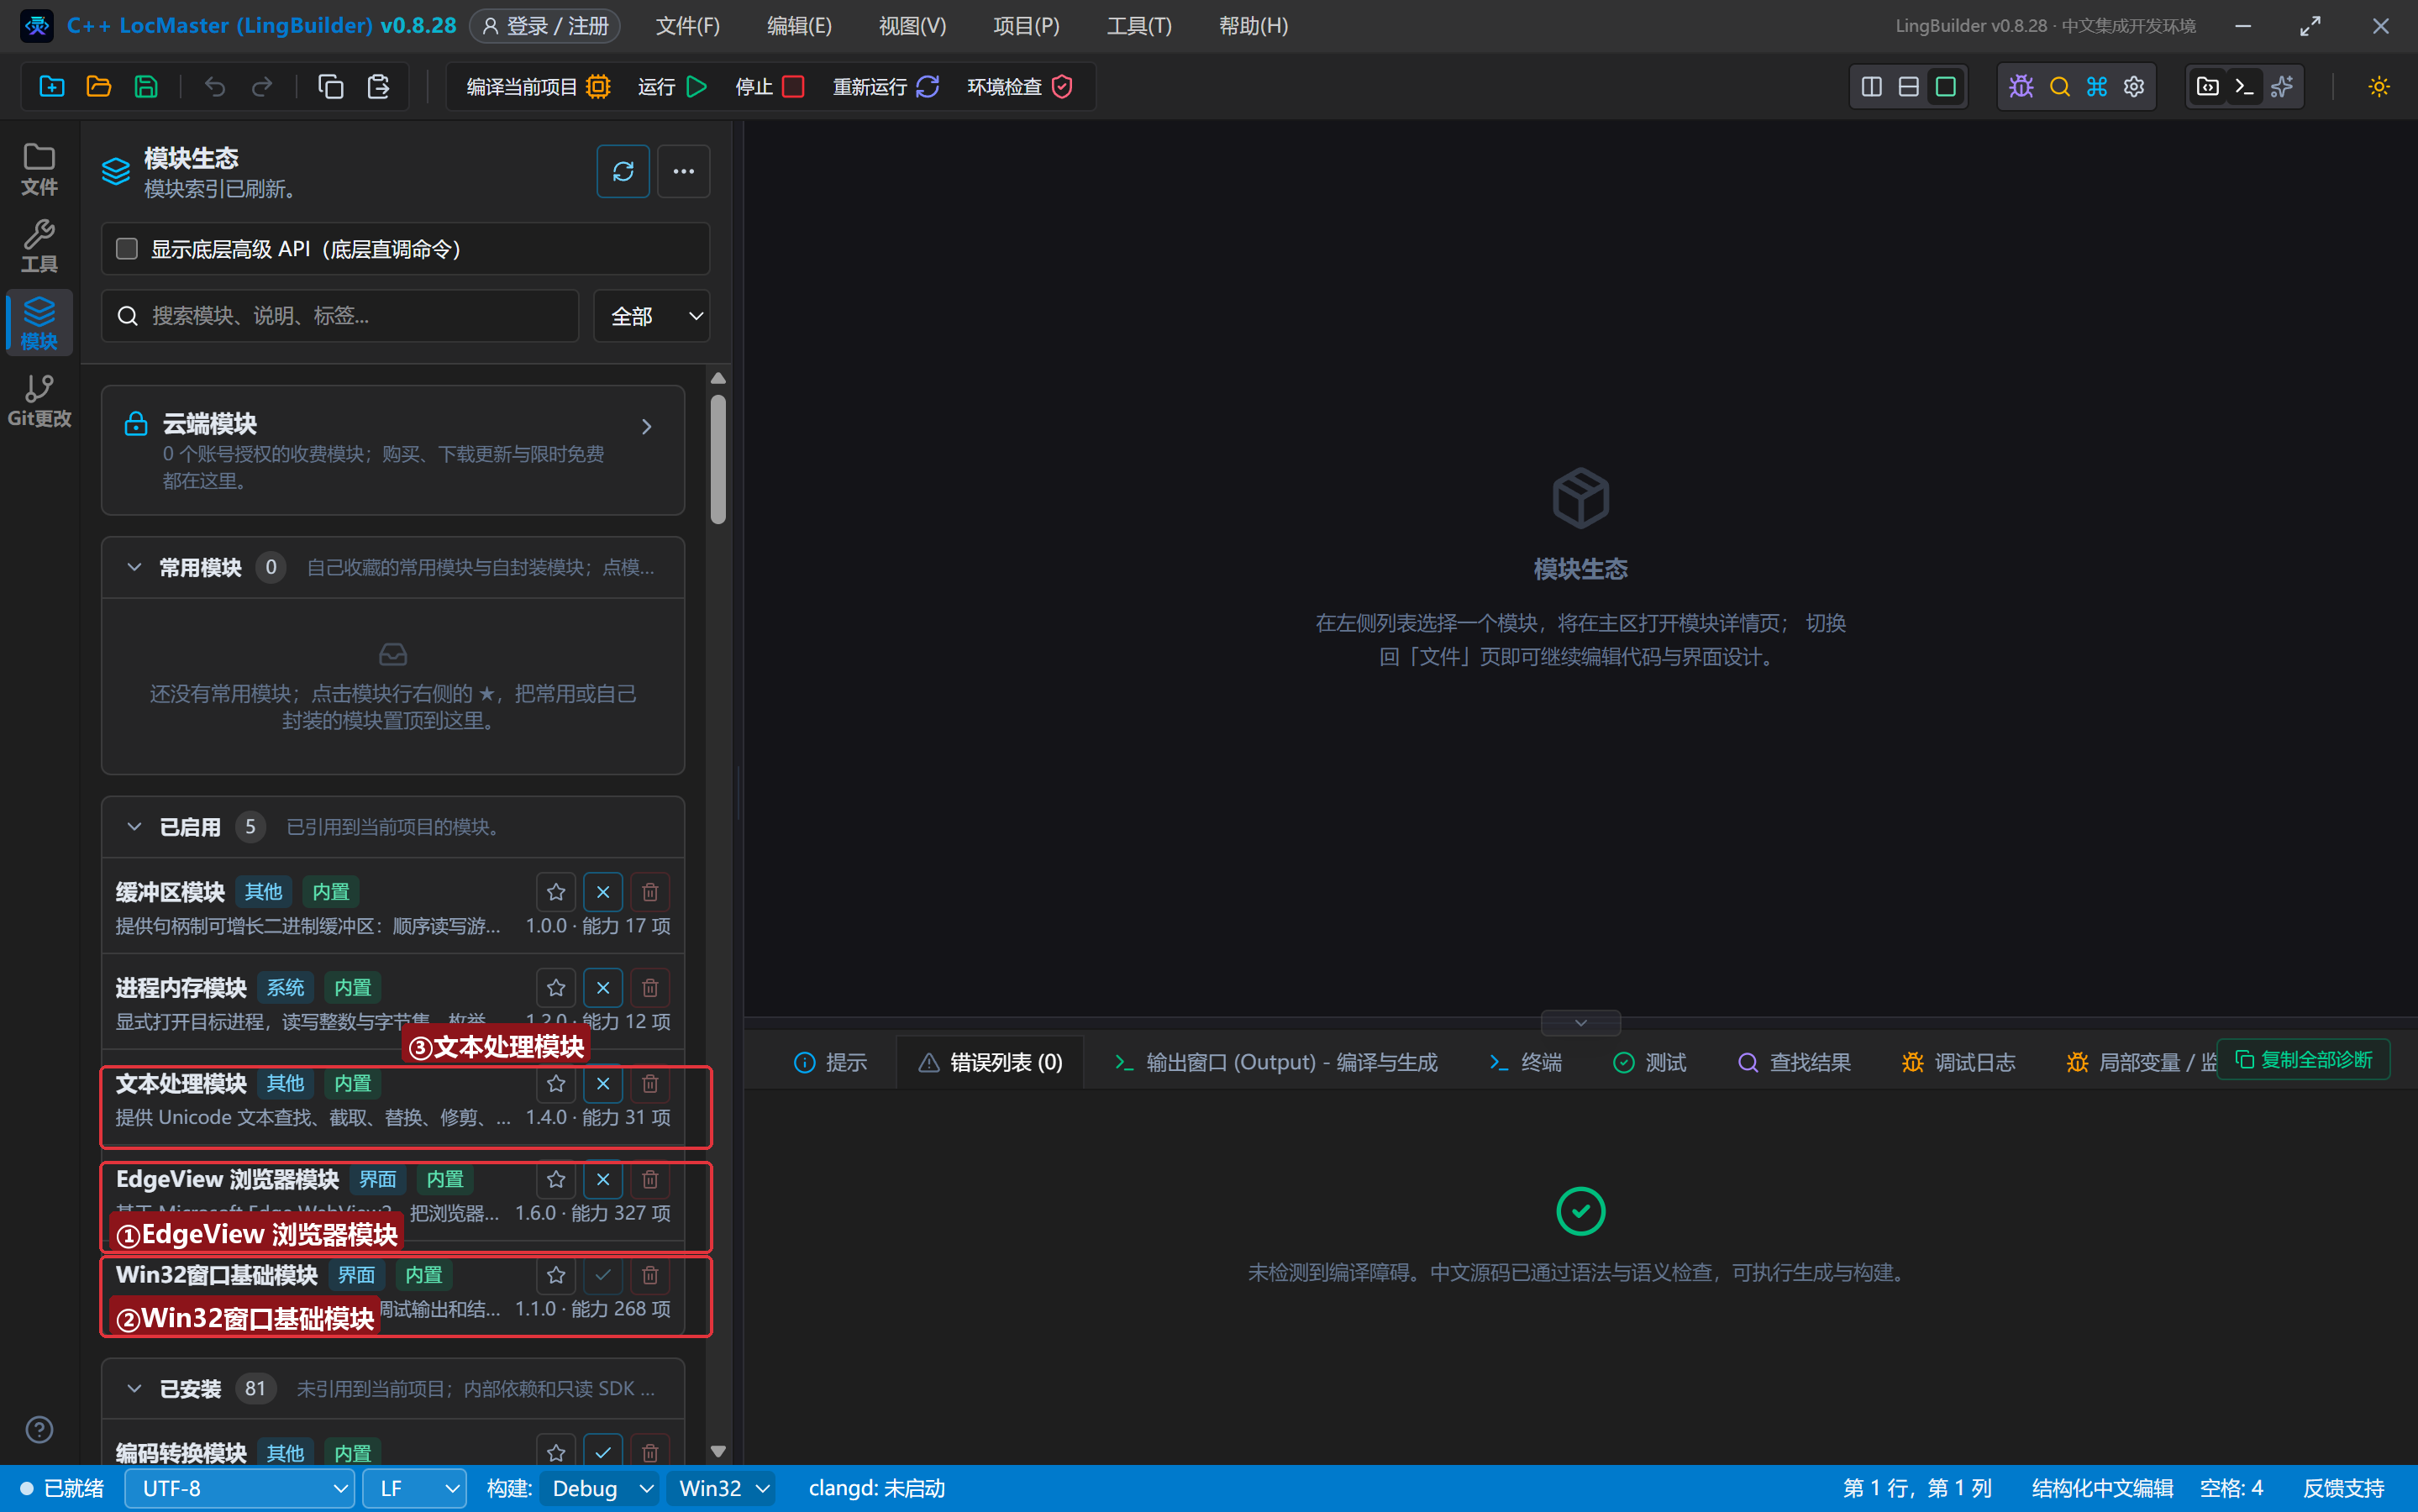Open the UTF-8 encoding dropdown

click(240, 1488)
